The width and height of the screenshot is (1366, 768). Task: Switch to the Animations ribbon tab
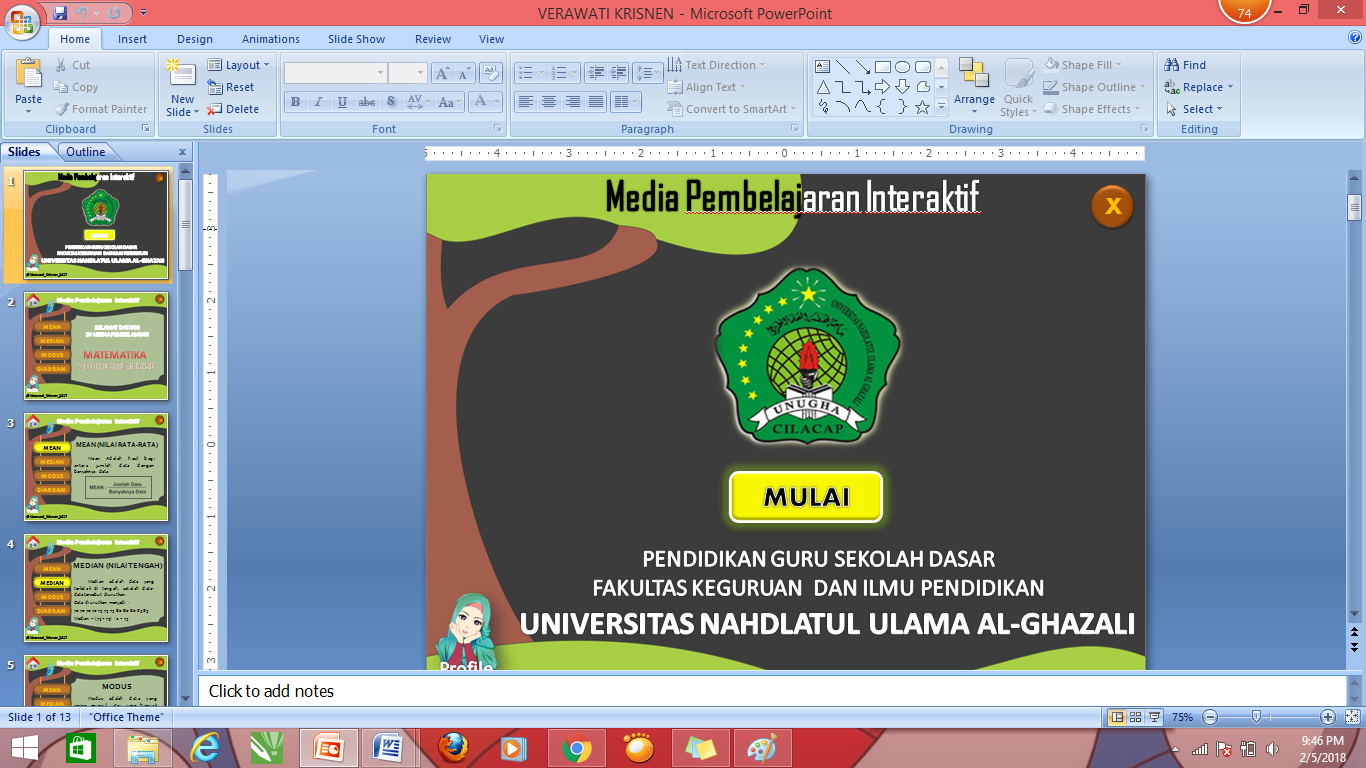[x=270, y=39]
